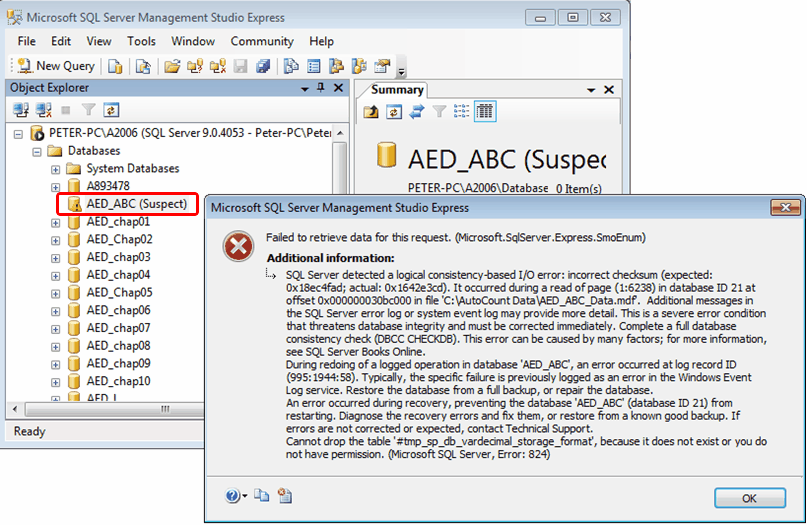This screenshot has width=807, height=525.
Task: Expand the AED_chap01 database
Action: click(x=55, y=223)
